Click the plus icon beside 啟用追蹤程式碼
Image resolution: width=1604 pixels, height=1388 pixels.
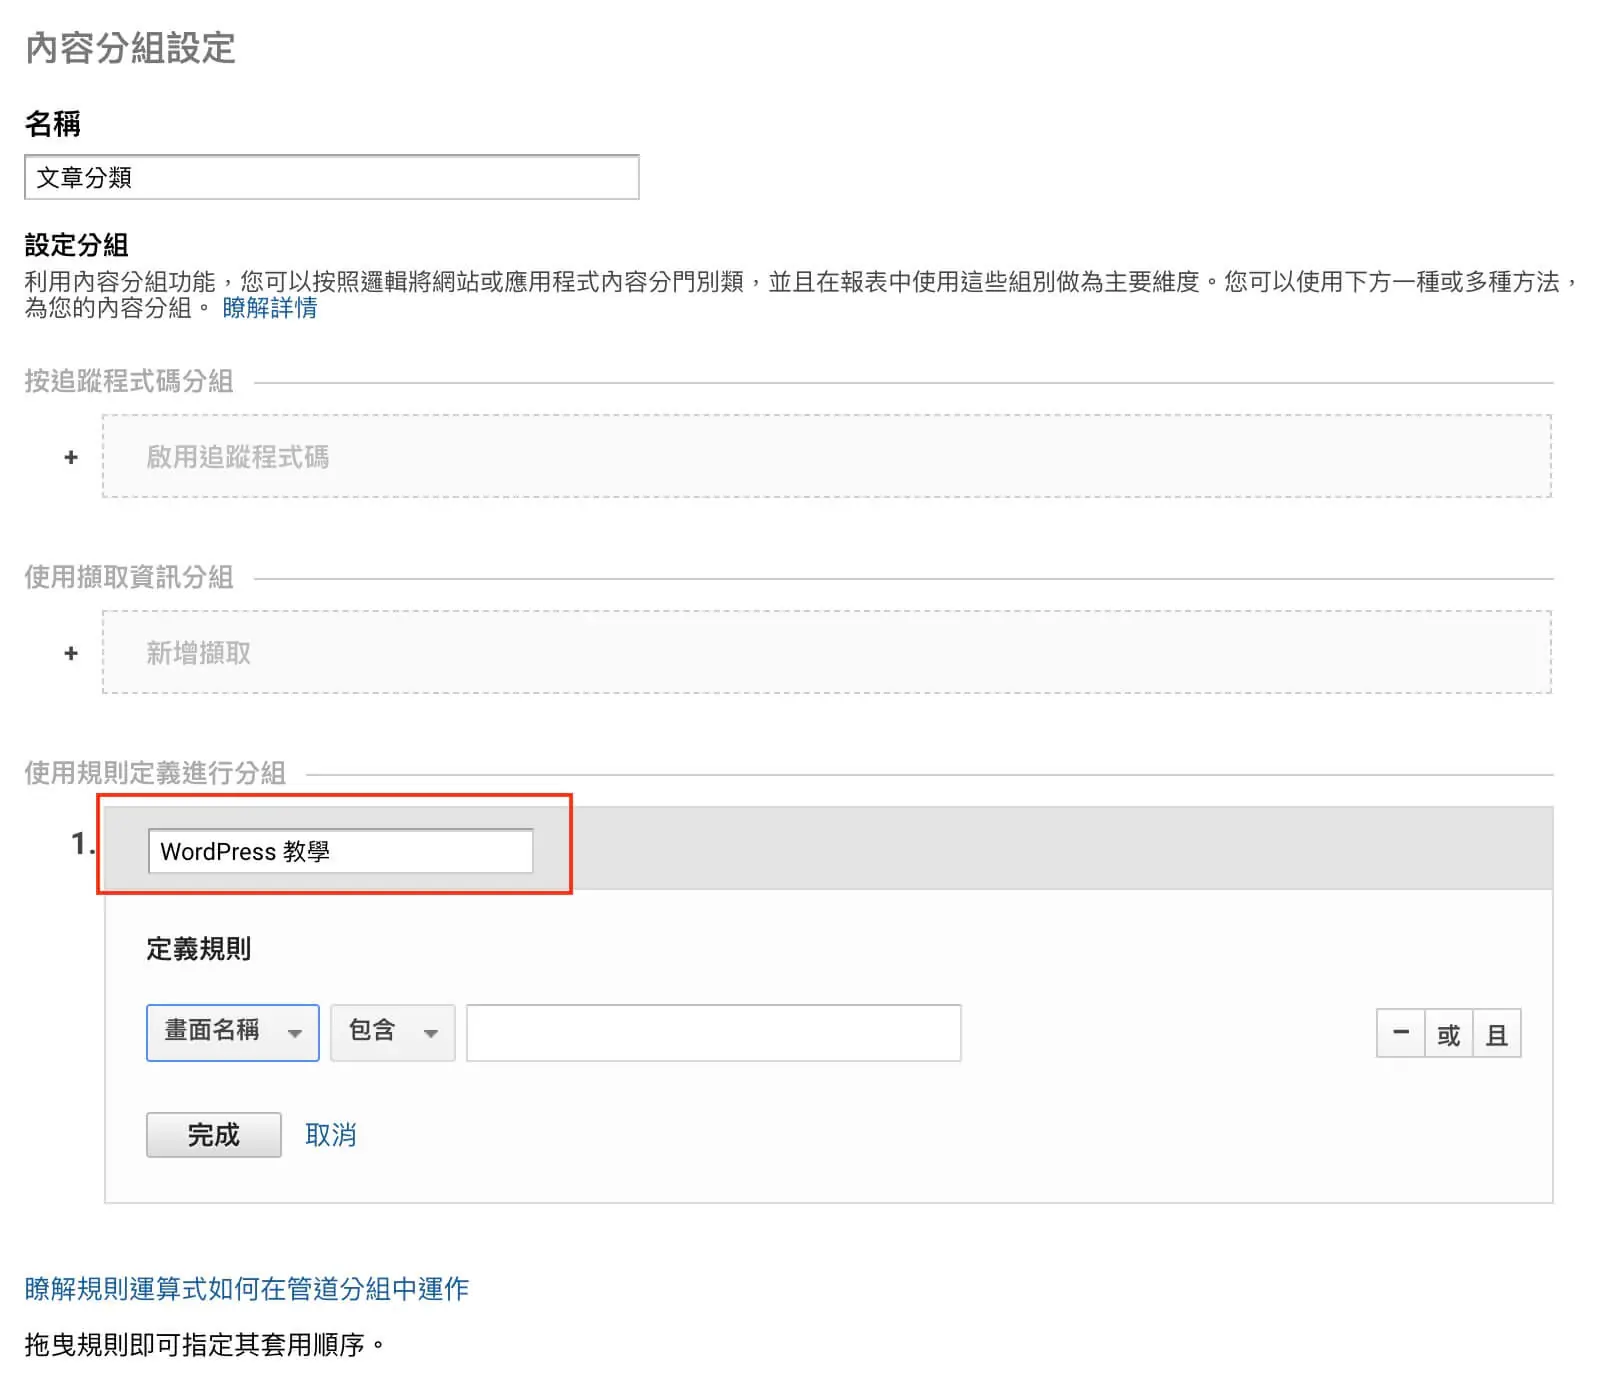tap(71, 457)
